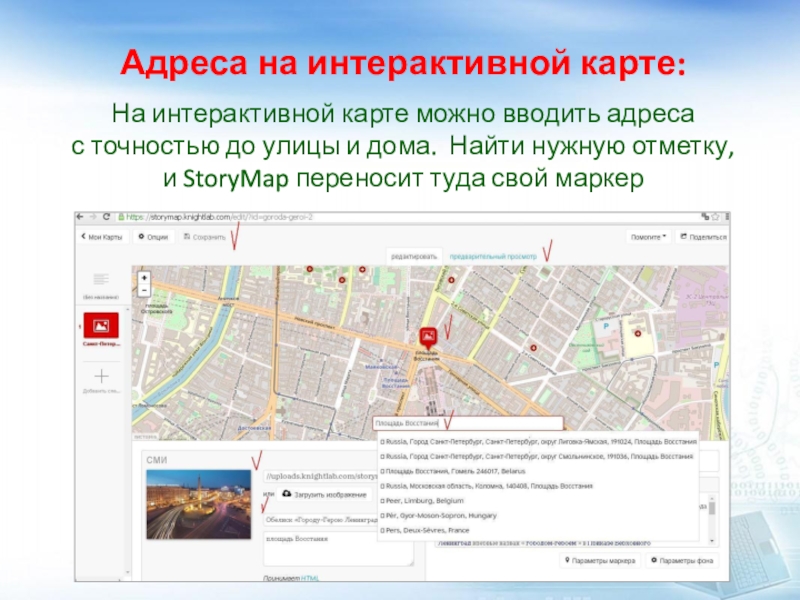The width and height of the screenshot is (800, 600).
Task: Click the площадь Восстания credit text area
Action: (338, 548)
